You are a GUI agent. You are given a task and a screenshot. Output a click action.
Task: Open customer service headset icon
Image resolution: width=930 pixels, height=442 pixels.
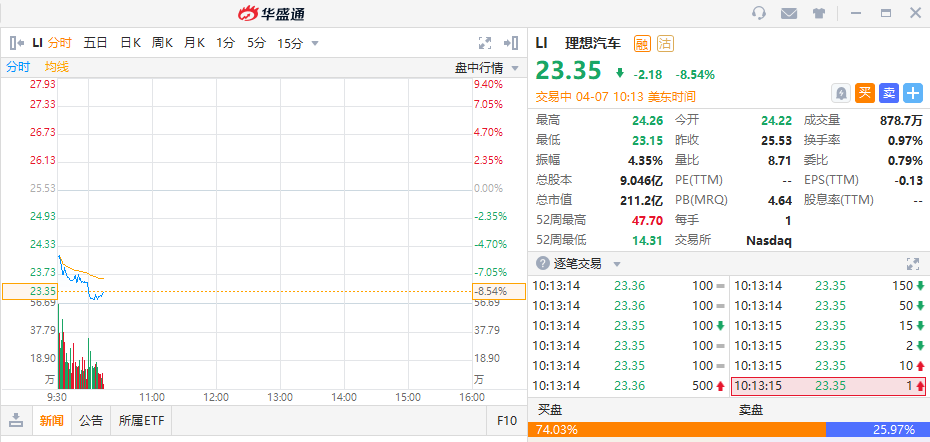(x=759, y=13)
